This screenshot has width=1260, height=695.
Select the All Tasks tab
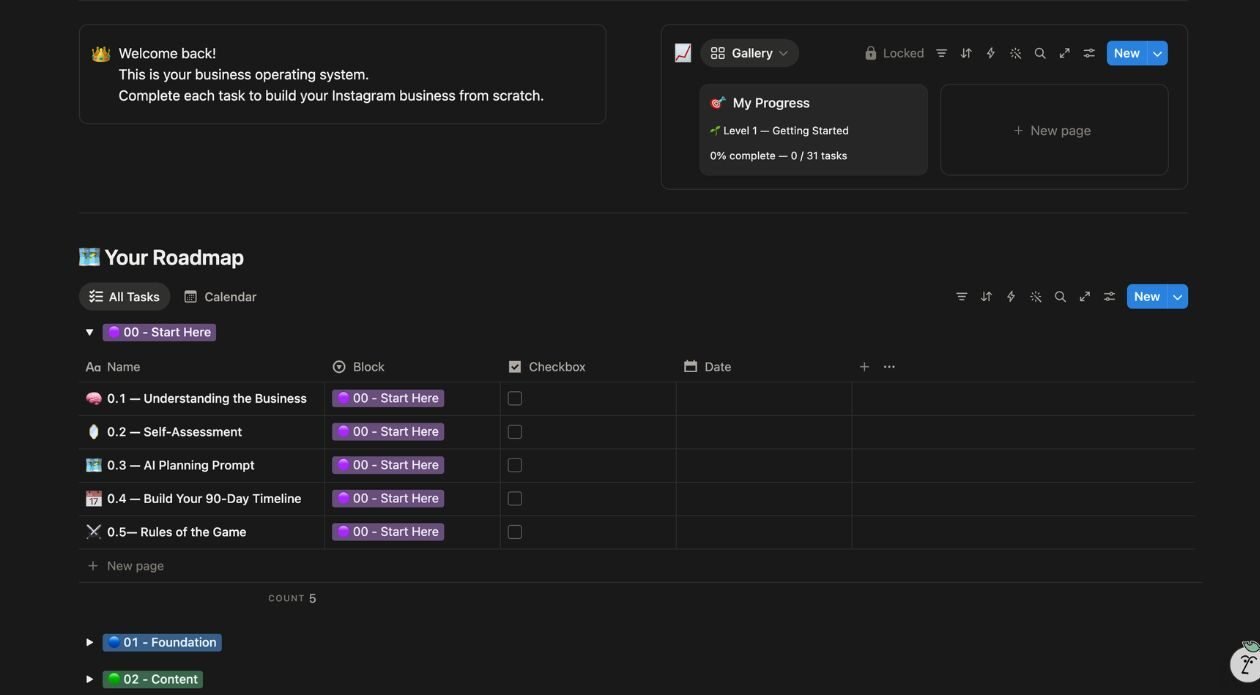pyautogui.click(x=124, y=297)
